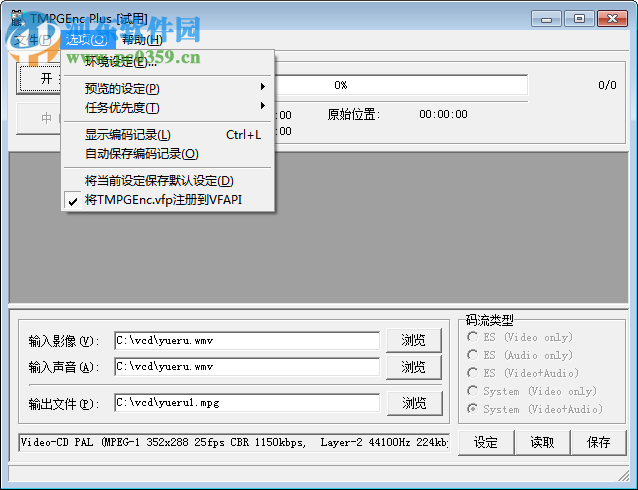Select System (Video only) radio button
Image resolution: width=638 pixels, height=490 pixels.
point(472,391)
